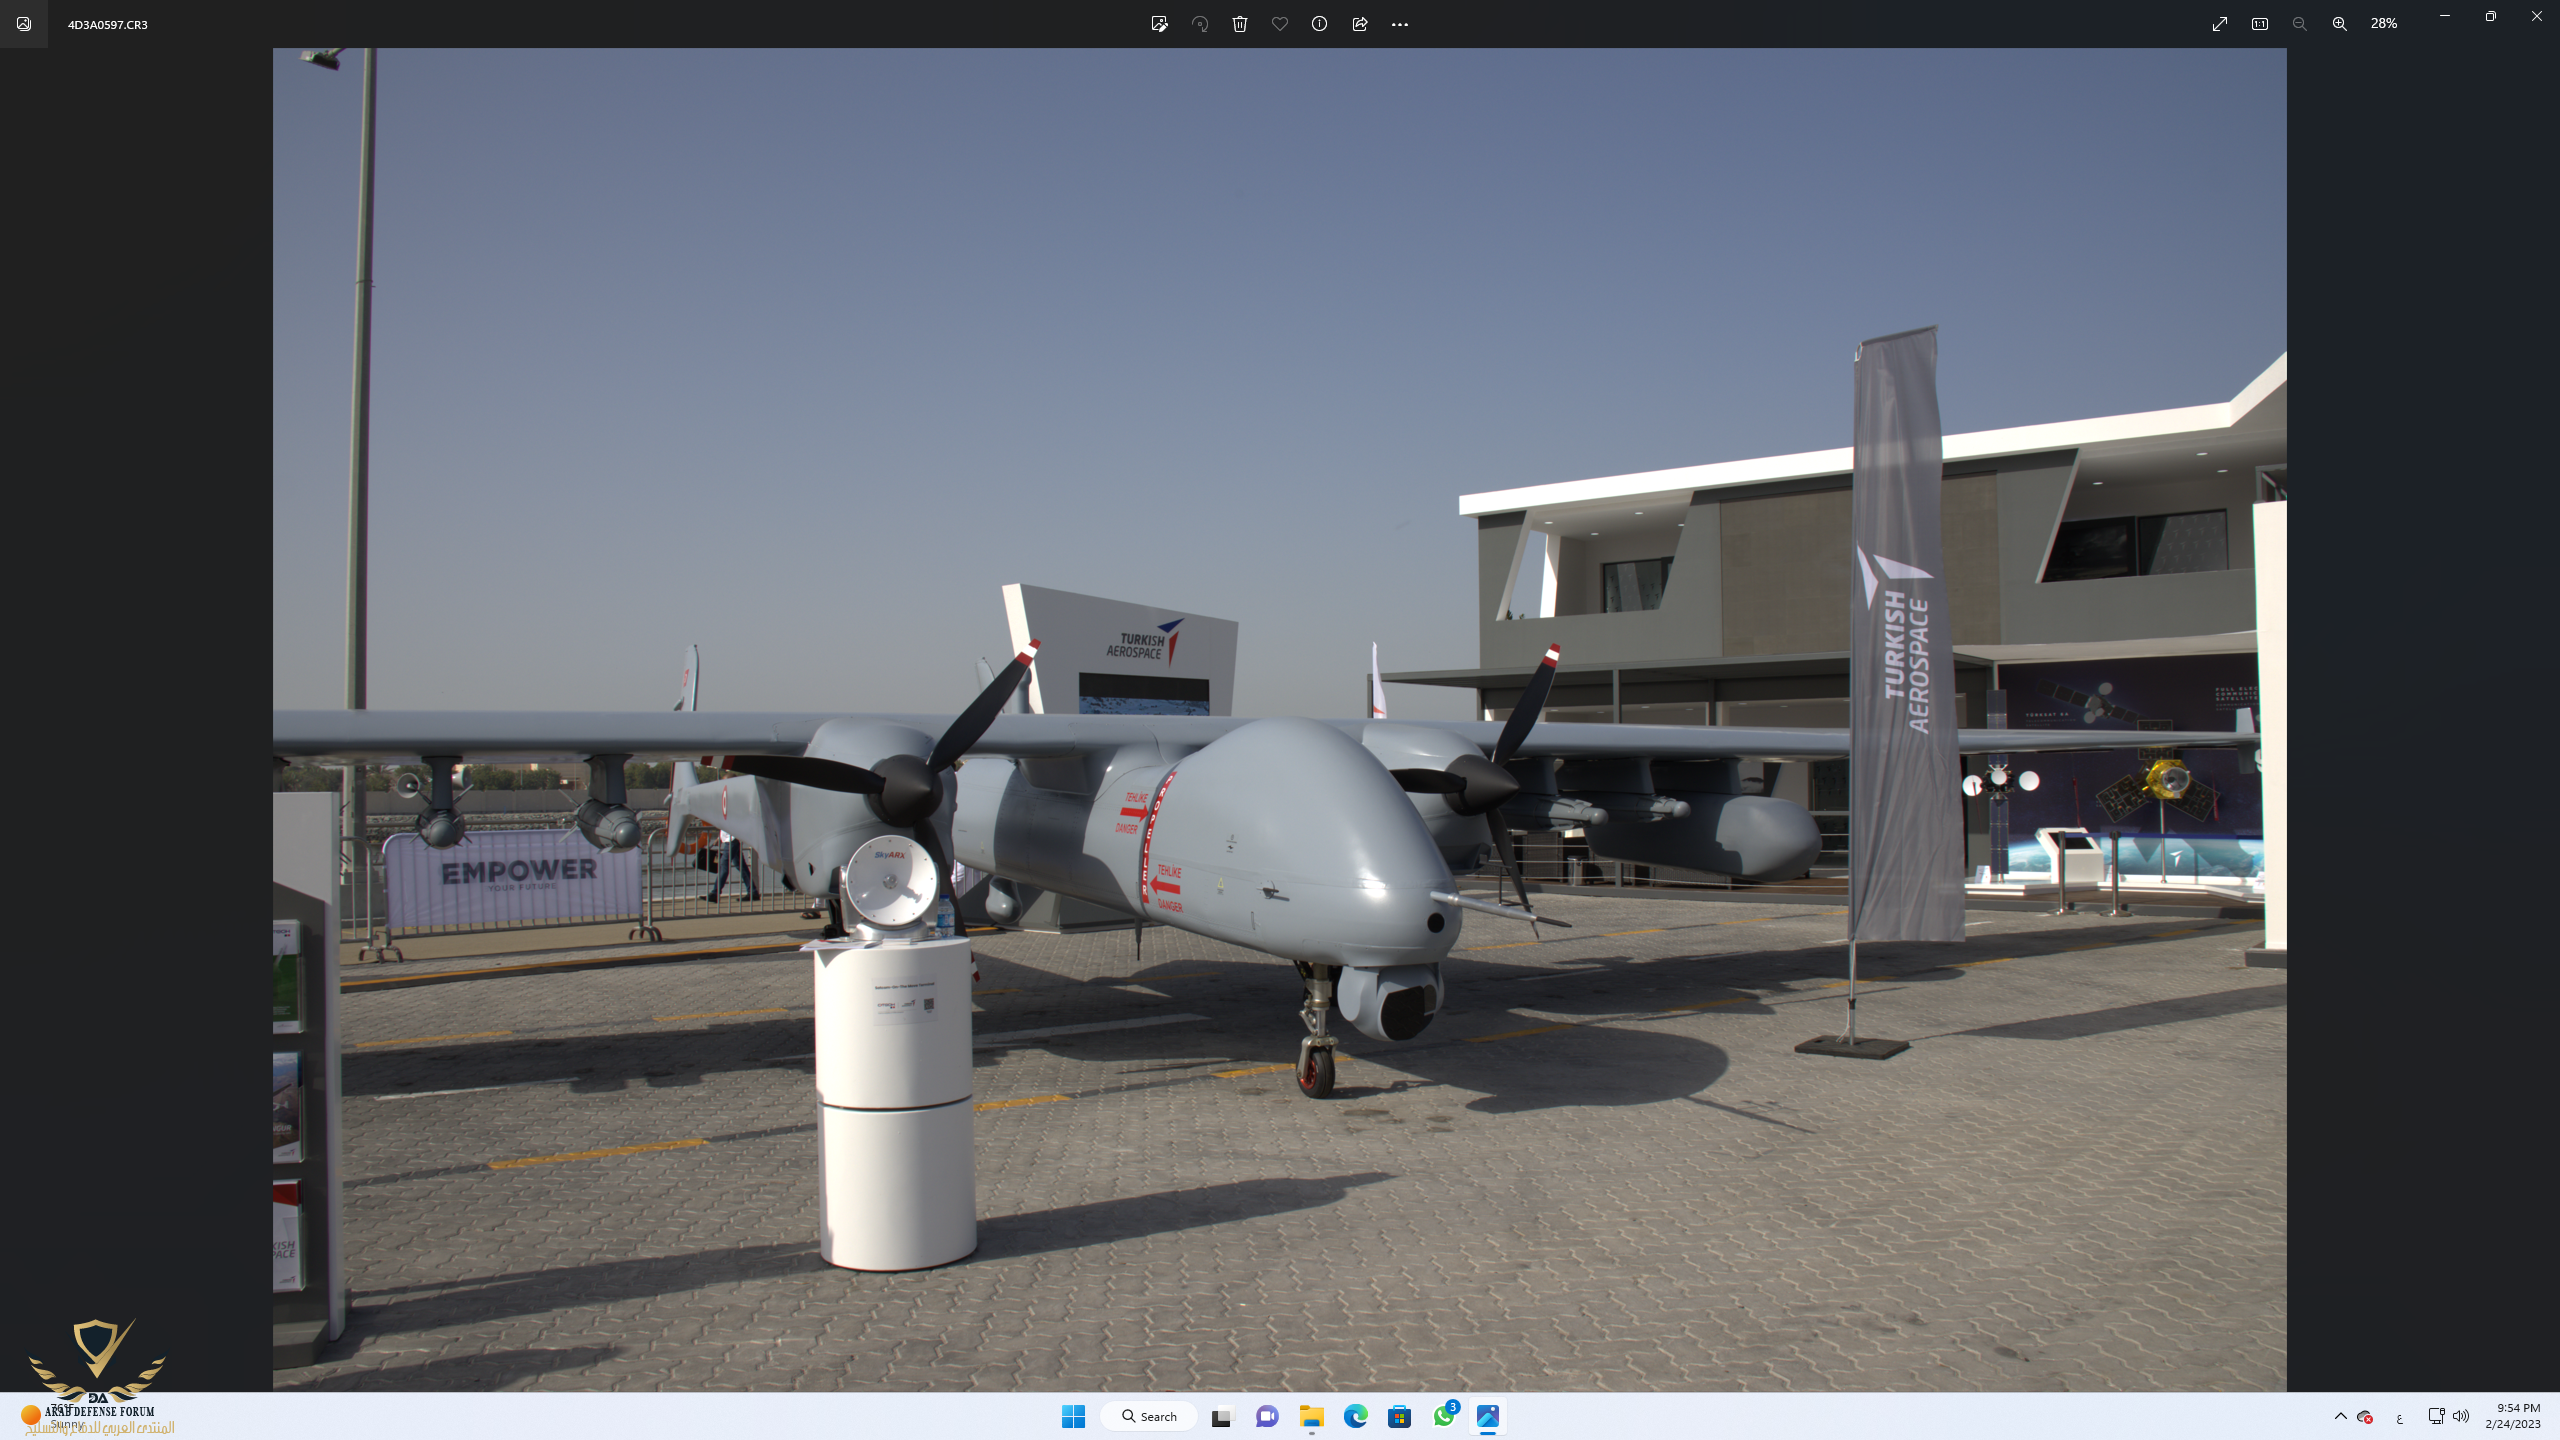Open the Sunny weather widget
This screenshot has height=1440, width=2560.
click(55, 1416)
